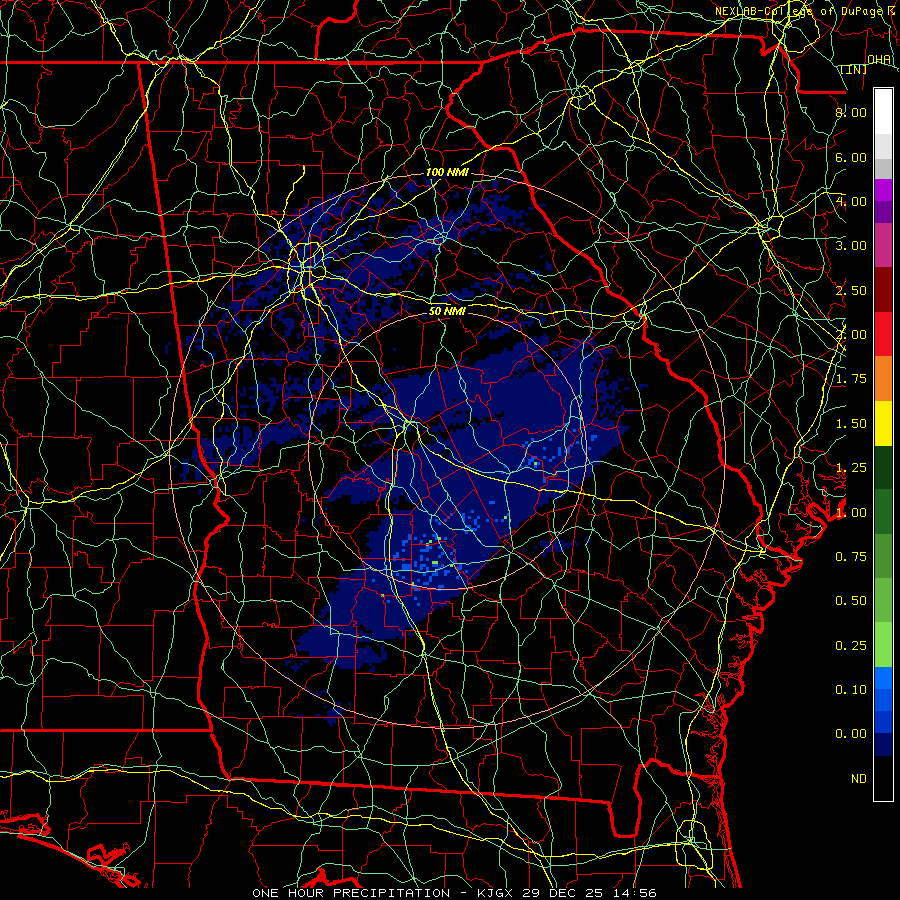Click the OHA product label
The height and width of the screenshot is (900, 900).
coord(879,60)
